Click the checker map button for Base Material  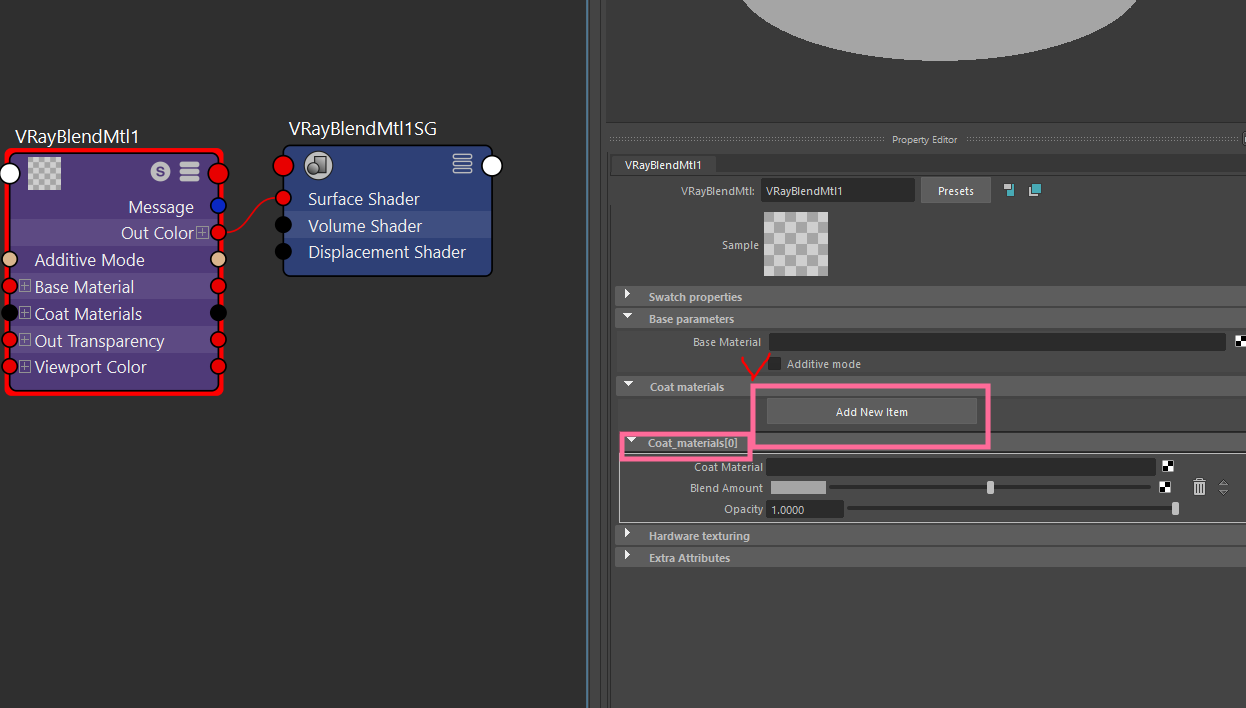[1241, 341]
